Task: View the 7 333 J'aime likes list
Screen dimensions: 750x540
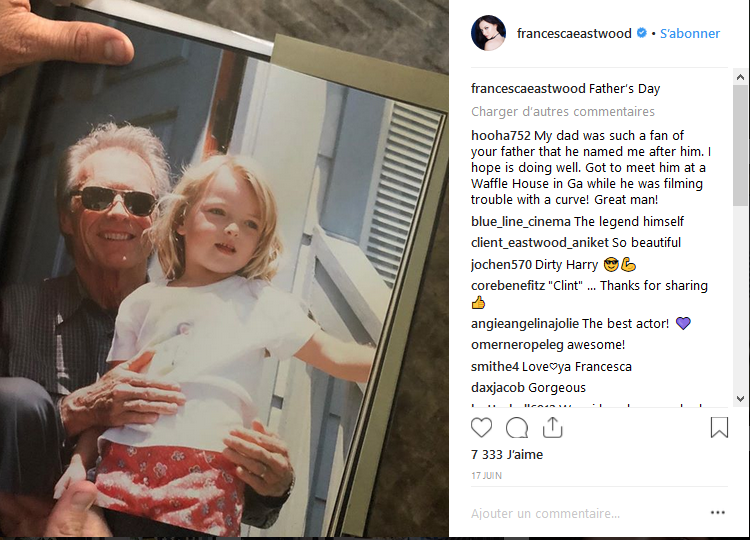Action: [x=507, y=454]
